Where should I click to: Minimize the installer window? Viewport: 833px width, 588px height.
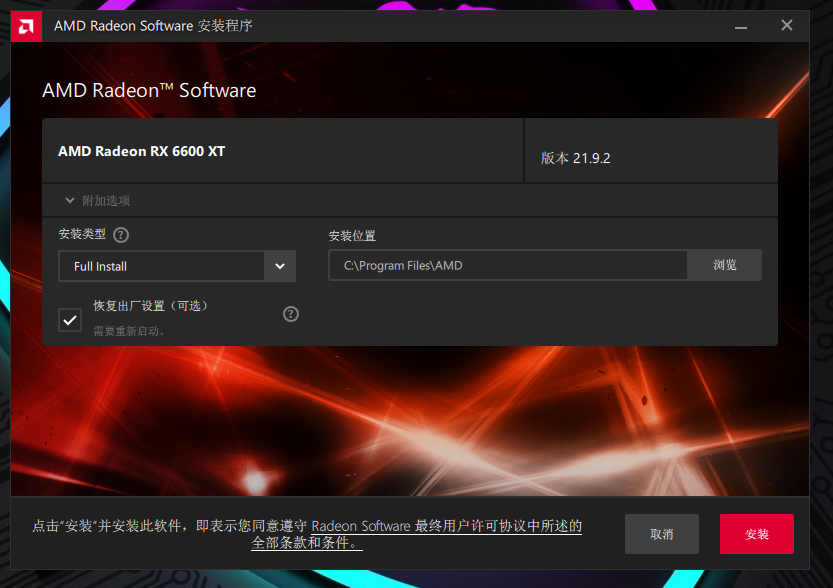click(741, 26)
